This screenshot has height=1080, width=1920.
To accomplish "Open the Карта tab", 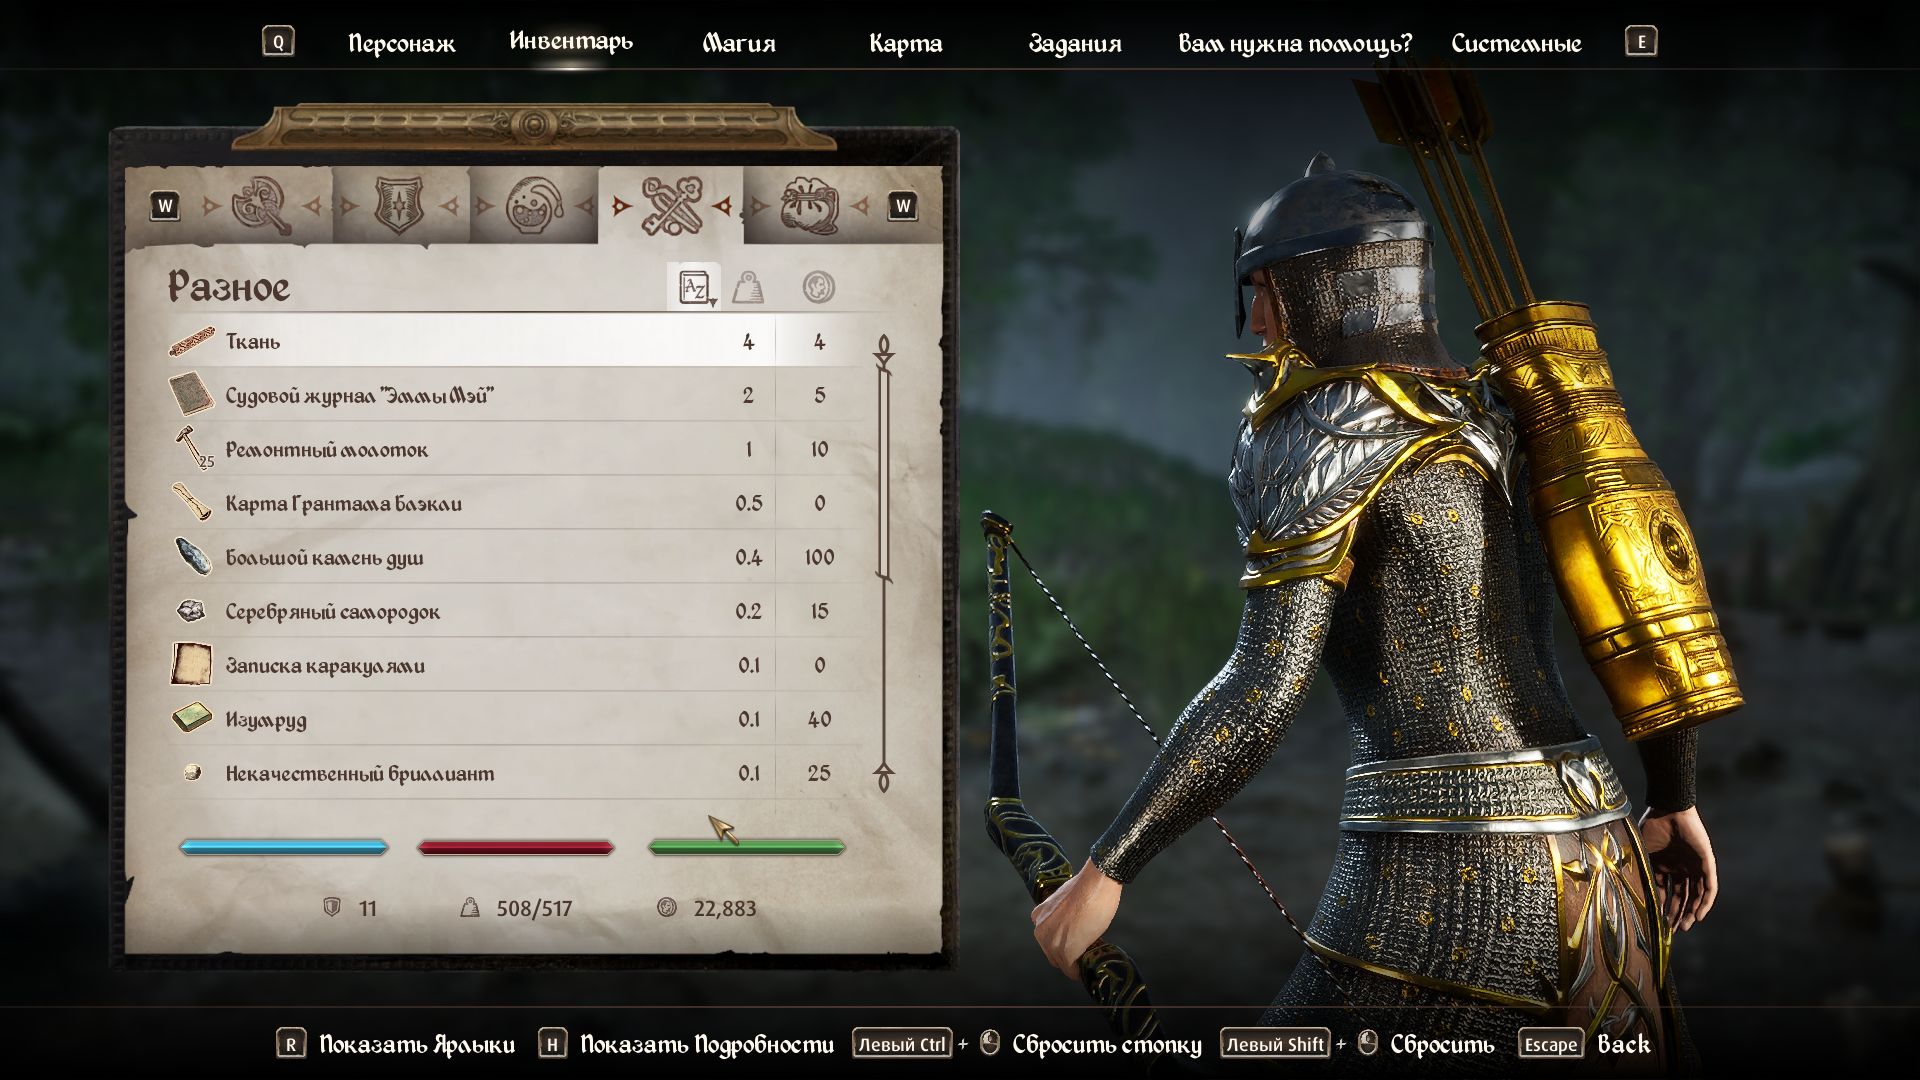I will (x=905, y=43).
